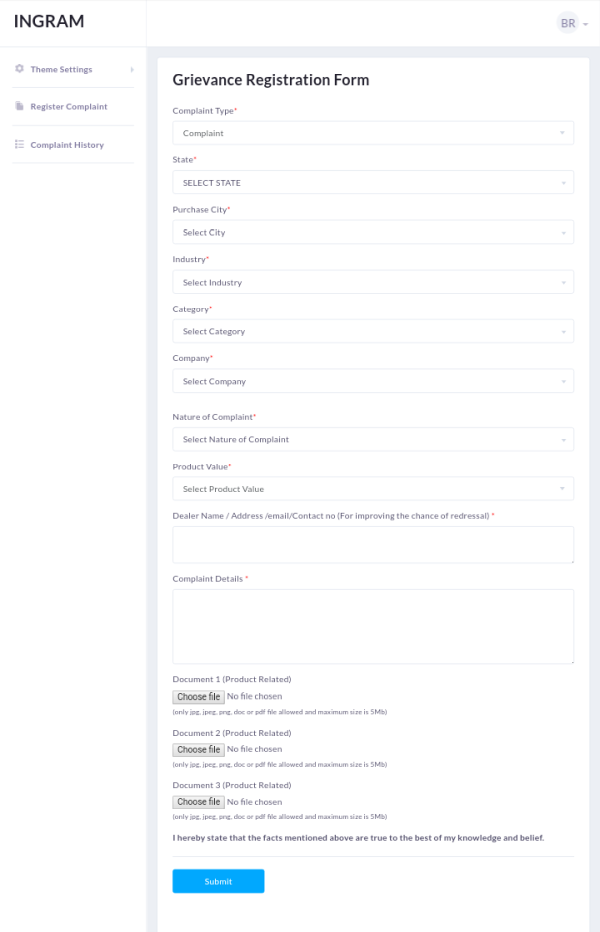Open Register Complaint in the sidebar
This screenshot has height=932, width=600.
point(68,106)
